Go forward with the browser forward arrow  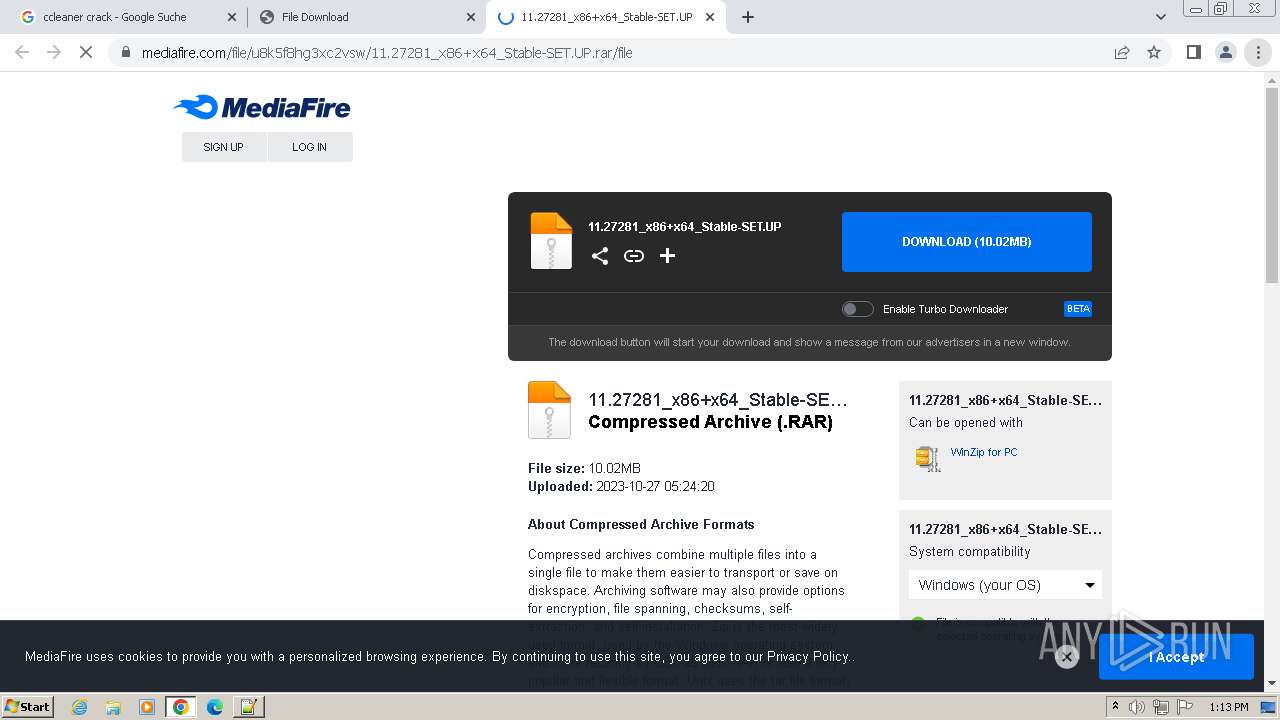pyautogui.click(x=54, y=52)
